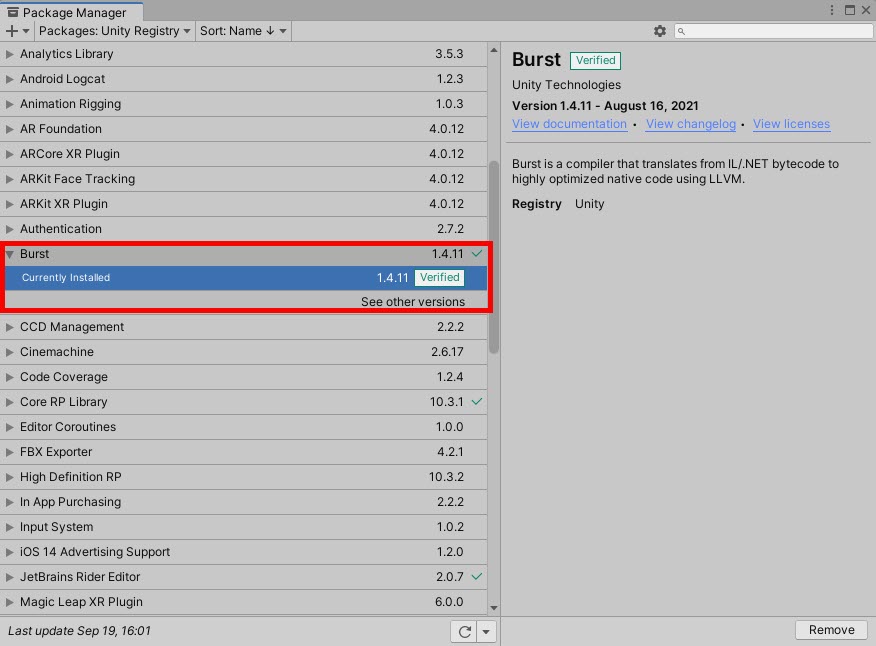Click the Remove button
The width and height of the screenshot is (876, 646).
coord(831,630)
